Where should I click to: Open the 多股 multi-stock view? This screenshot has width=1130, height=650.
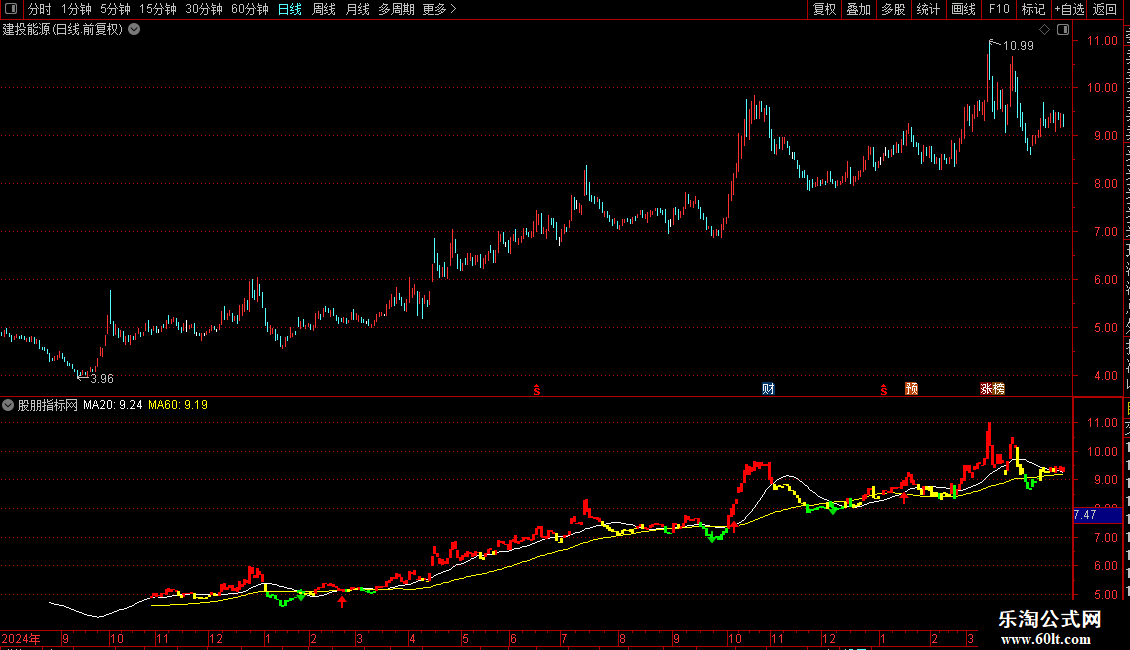tap(893, 9)
